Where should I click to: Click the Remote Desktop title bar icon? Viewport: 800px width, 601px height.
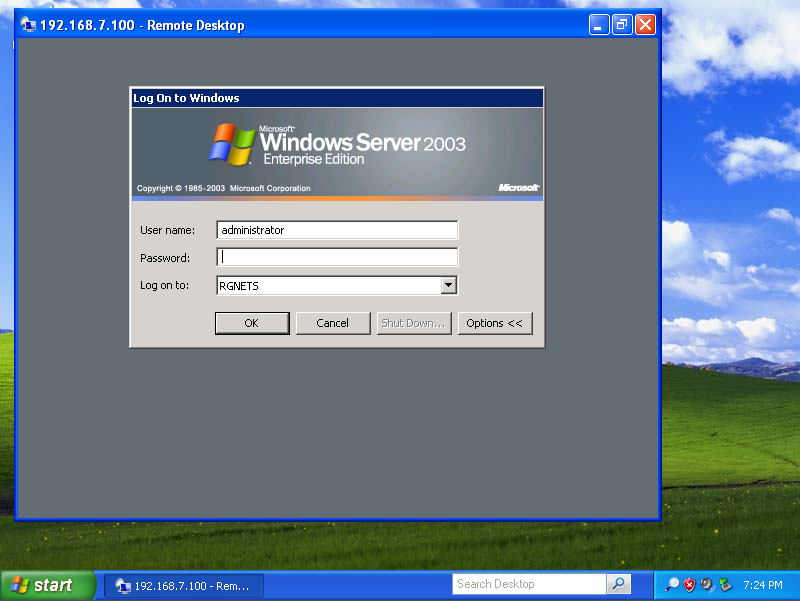click(x=28, y=24)
